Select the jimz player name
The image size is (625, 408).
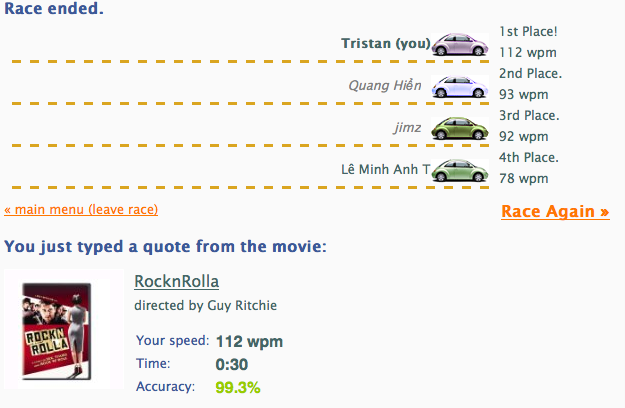point(407,128)
